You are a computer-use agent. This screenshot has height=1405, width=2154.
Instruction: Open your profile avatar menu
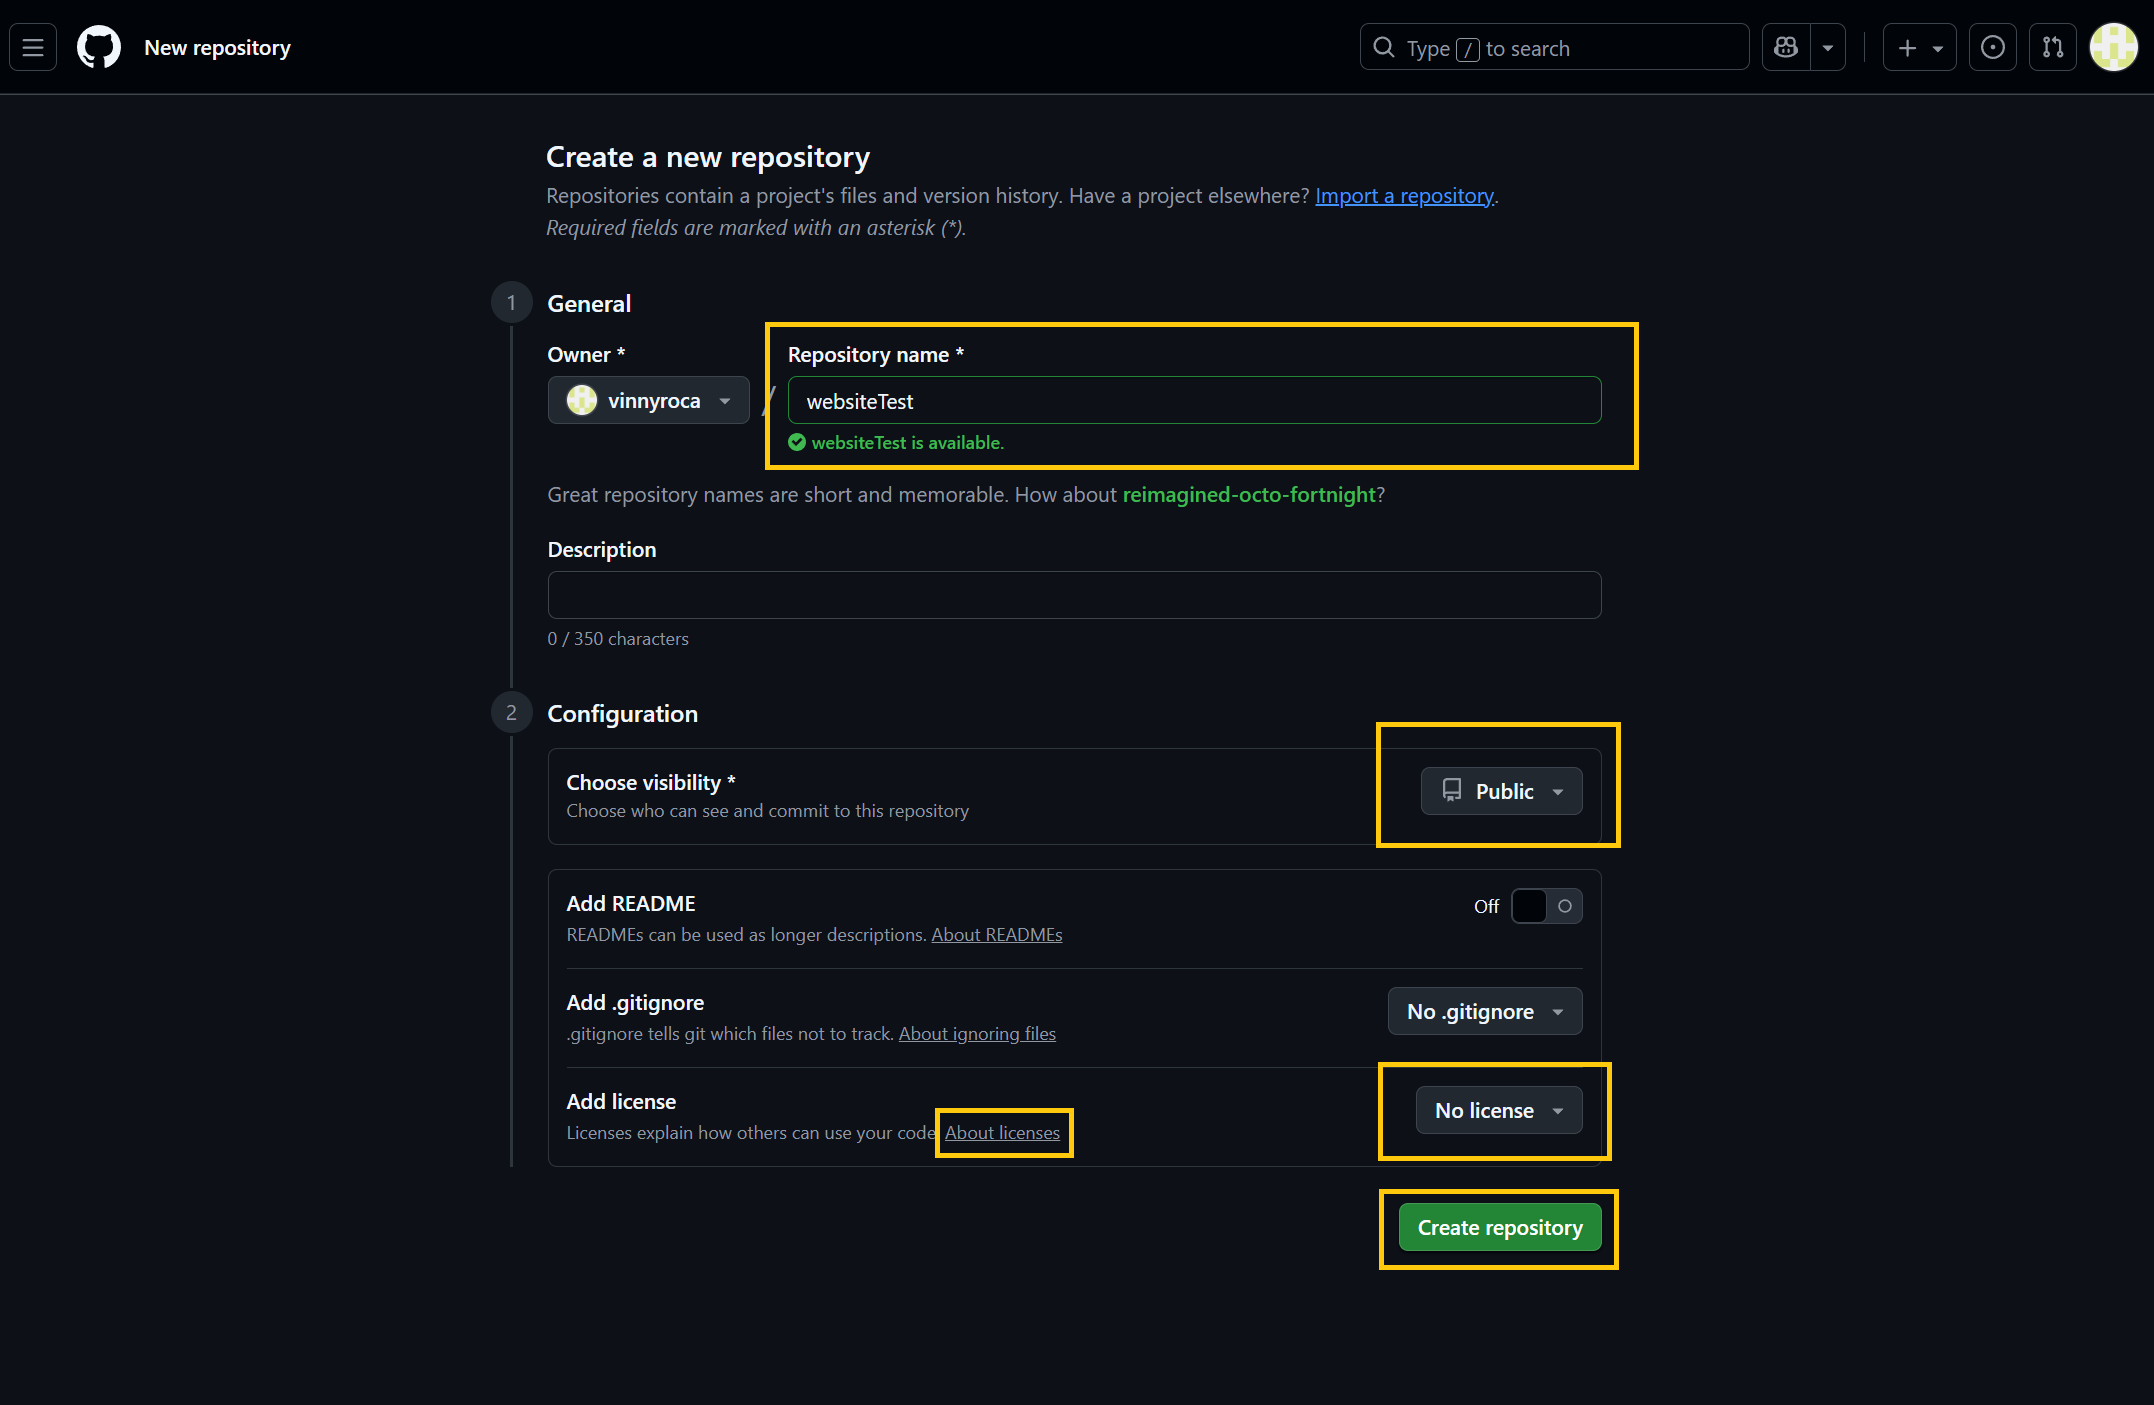pos(2113,46)
